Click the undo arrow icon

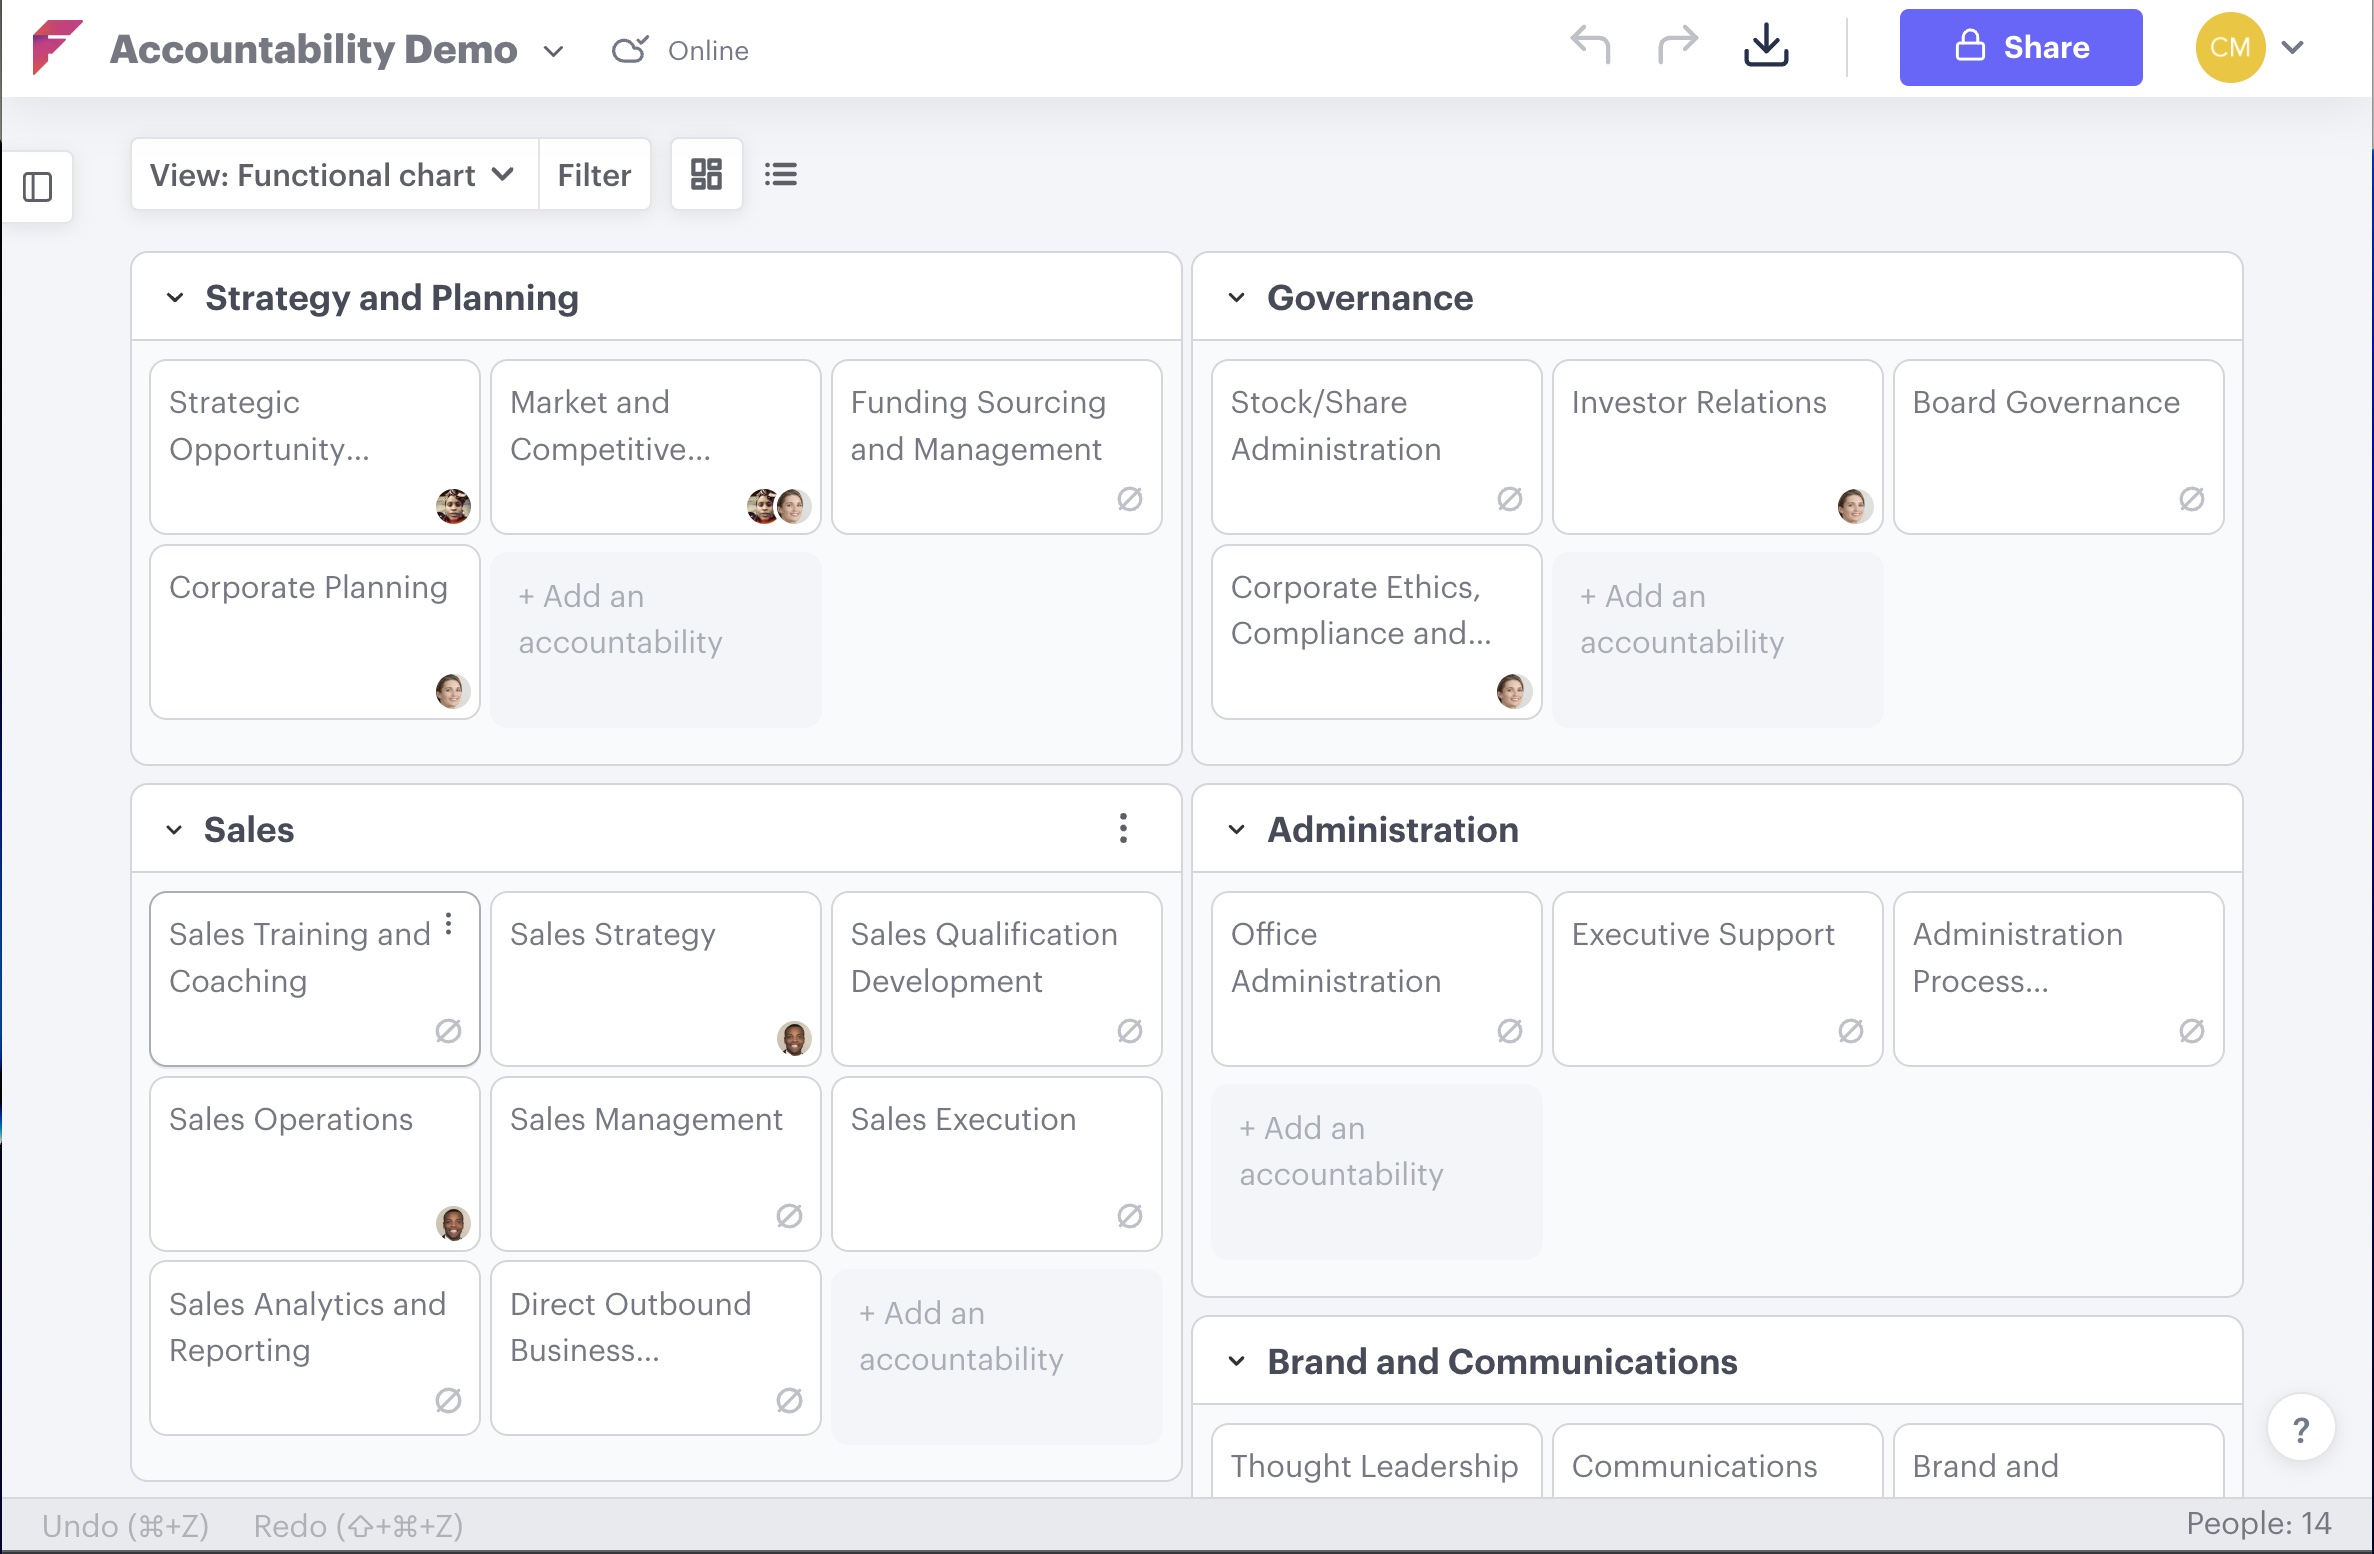[x=1590, y=46]
